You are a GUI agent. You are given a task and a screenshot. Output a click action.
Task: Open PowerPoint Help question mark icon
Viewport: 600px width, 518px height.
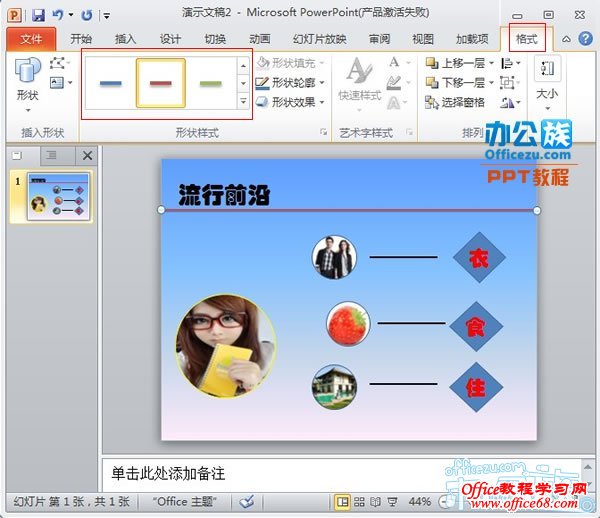click(x=585, y=39)
